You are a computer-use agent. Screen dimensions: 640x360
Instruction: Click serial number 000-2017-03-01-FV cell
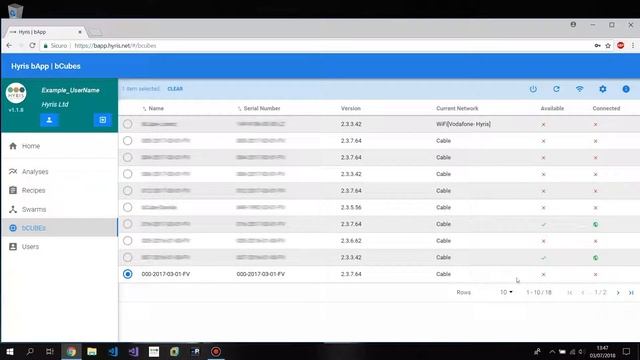261,274
